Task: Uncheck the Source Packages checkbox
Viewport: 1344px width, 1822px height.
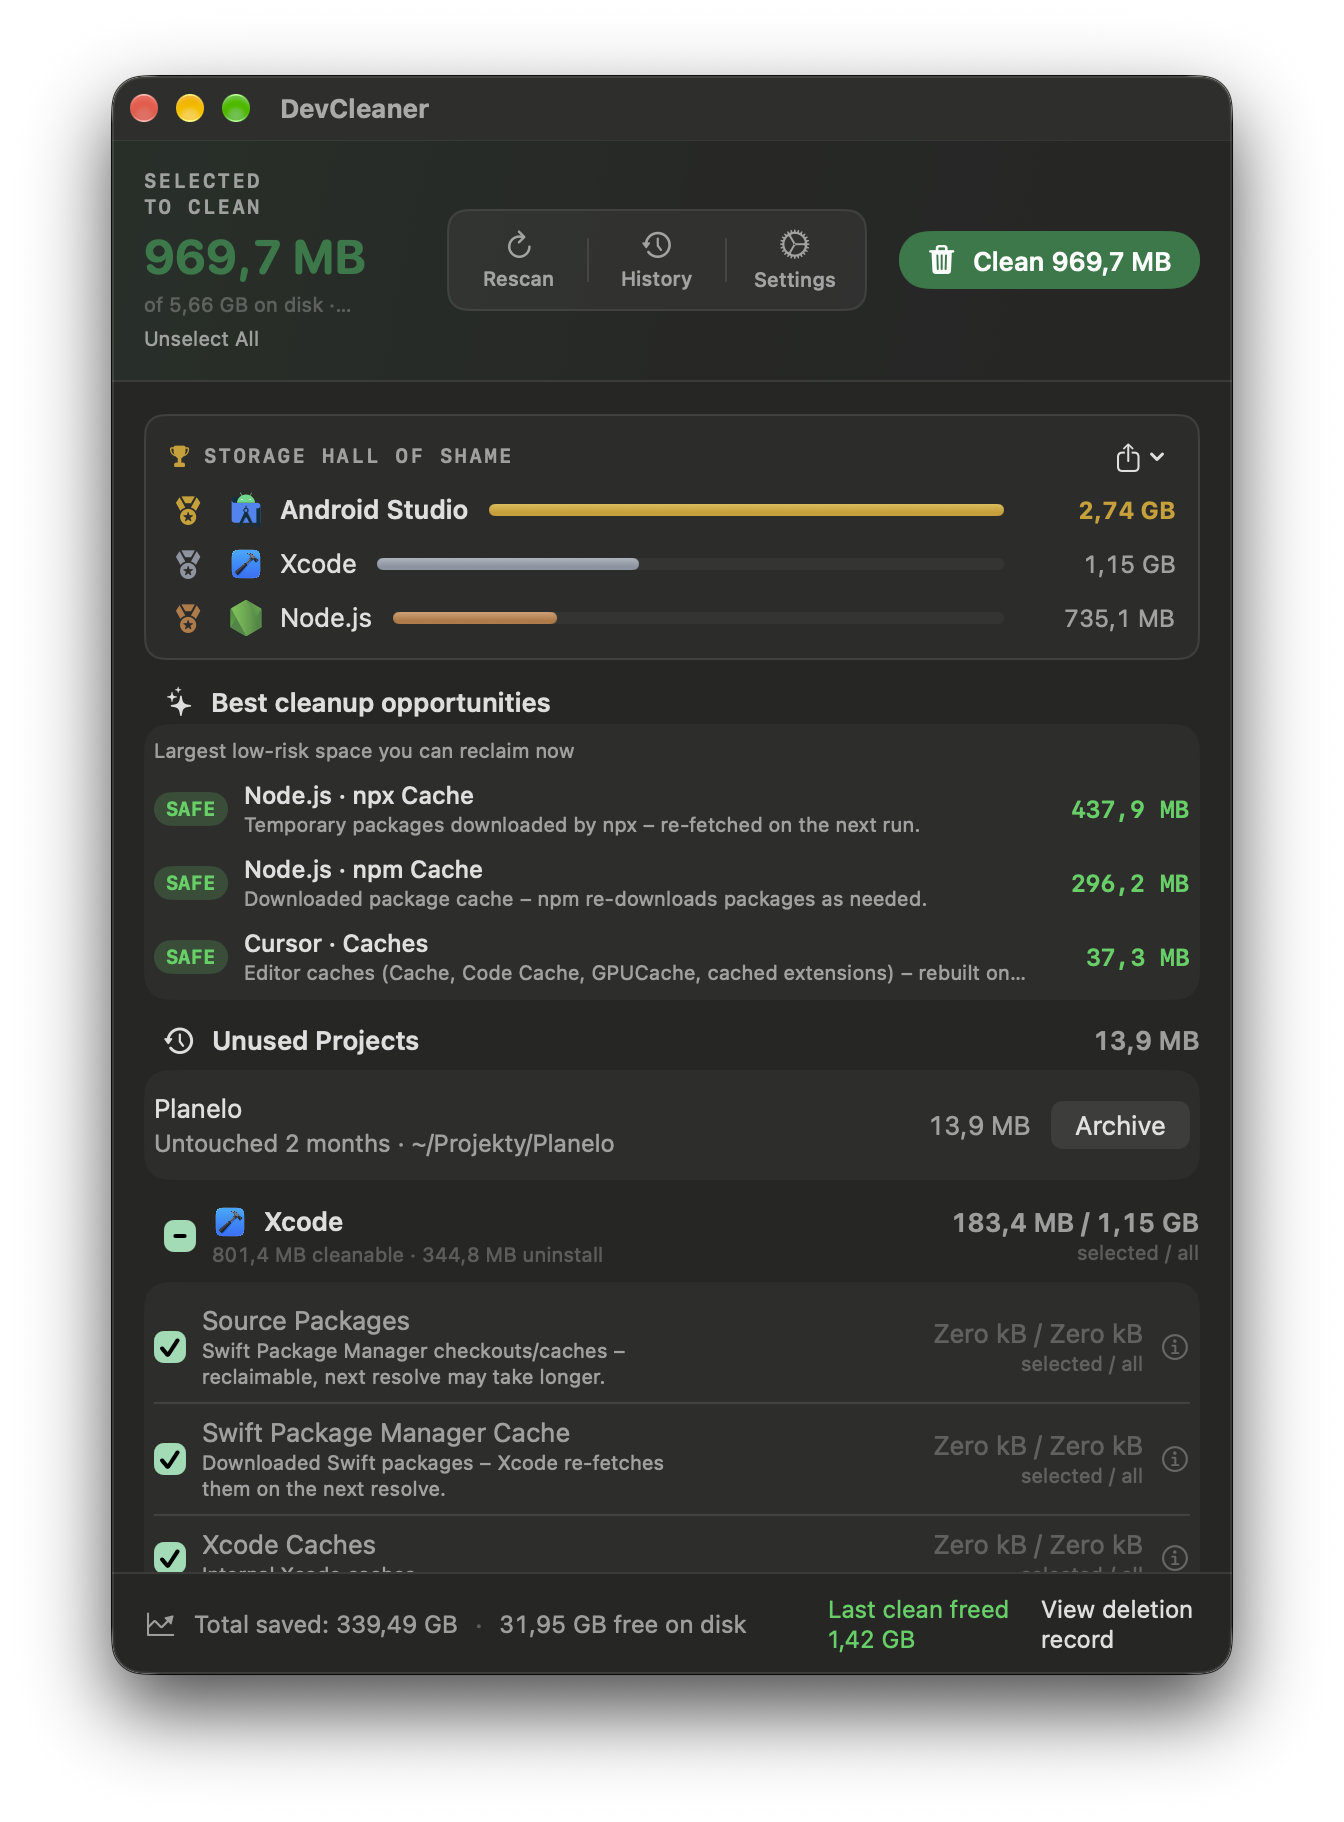Action: click(x=170, y=1347)
